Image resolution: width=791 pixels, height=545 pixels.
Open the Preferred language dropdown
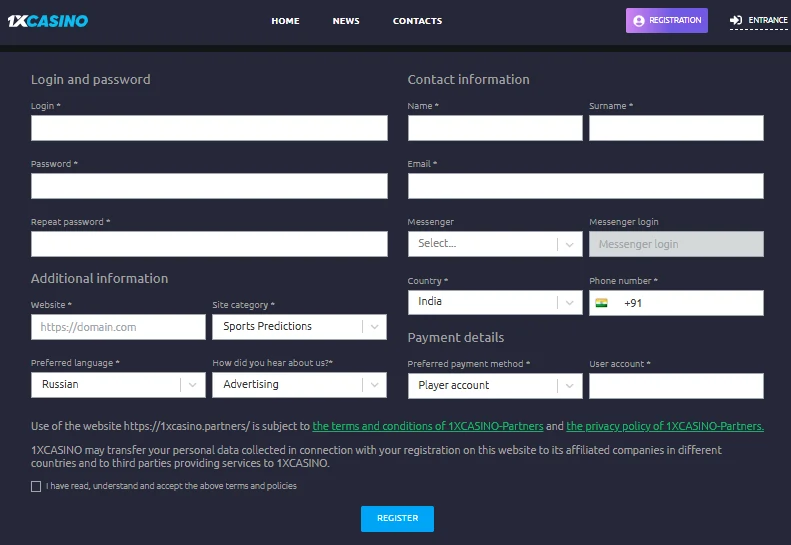pyautogui.click(x=118, y=385)
